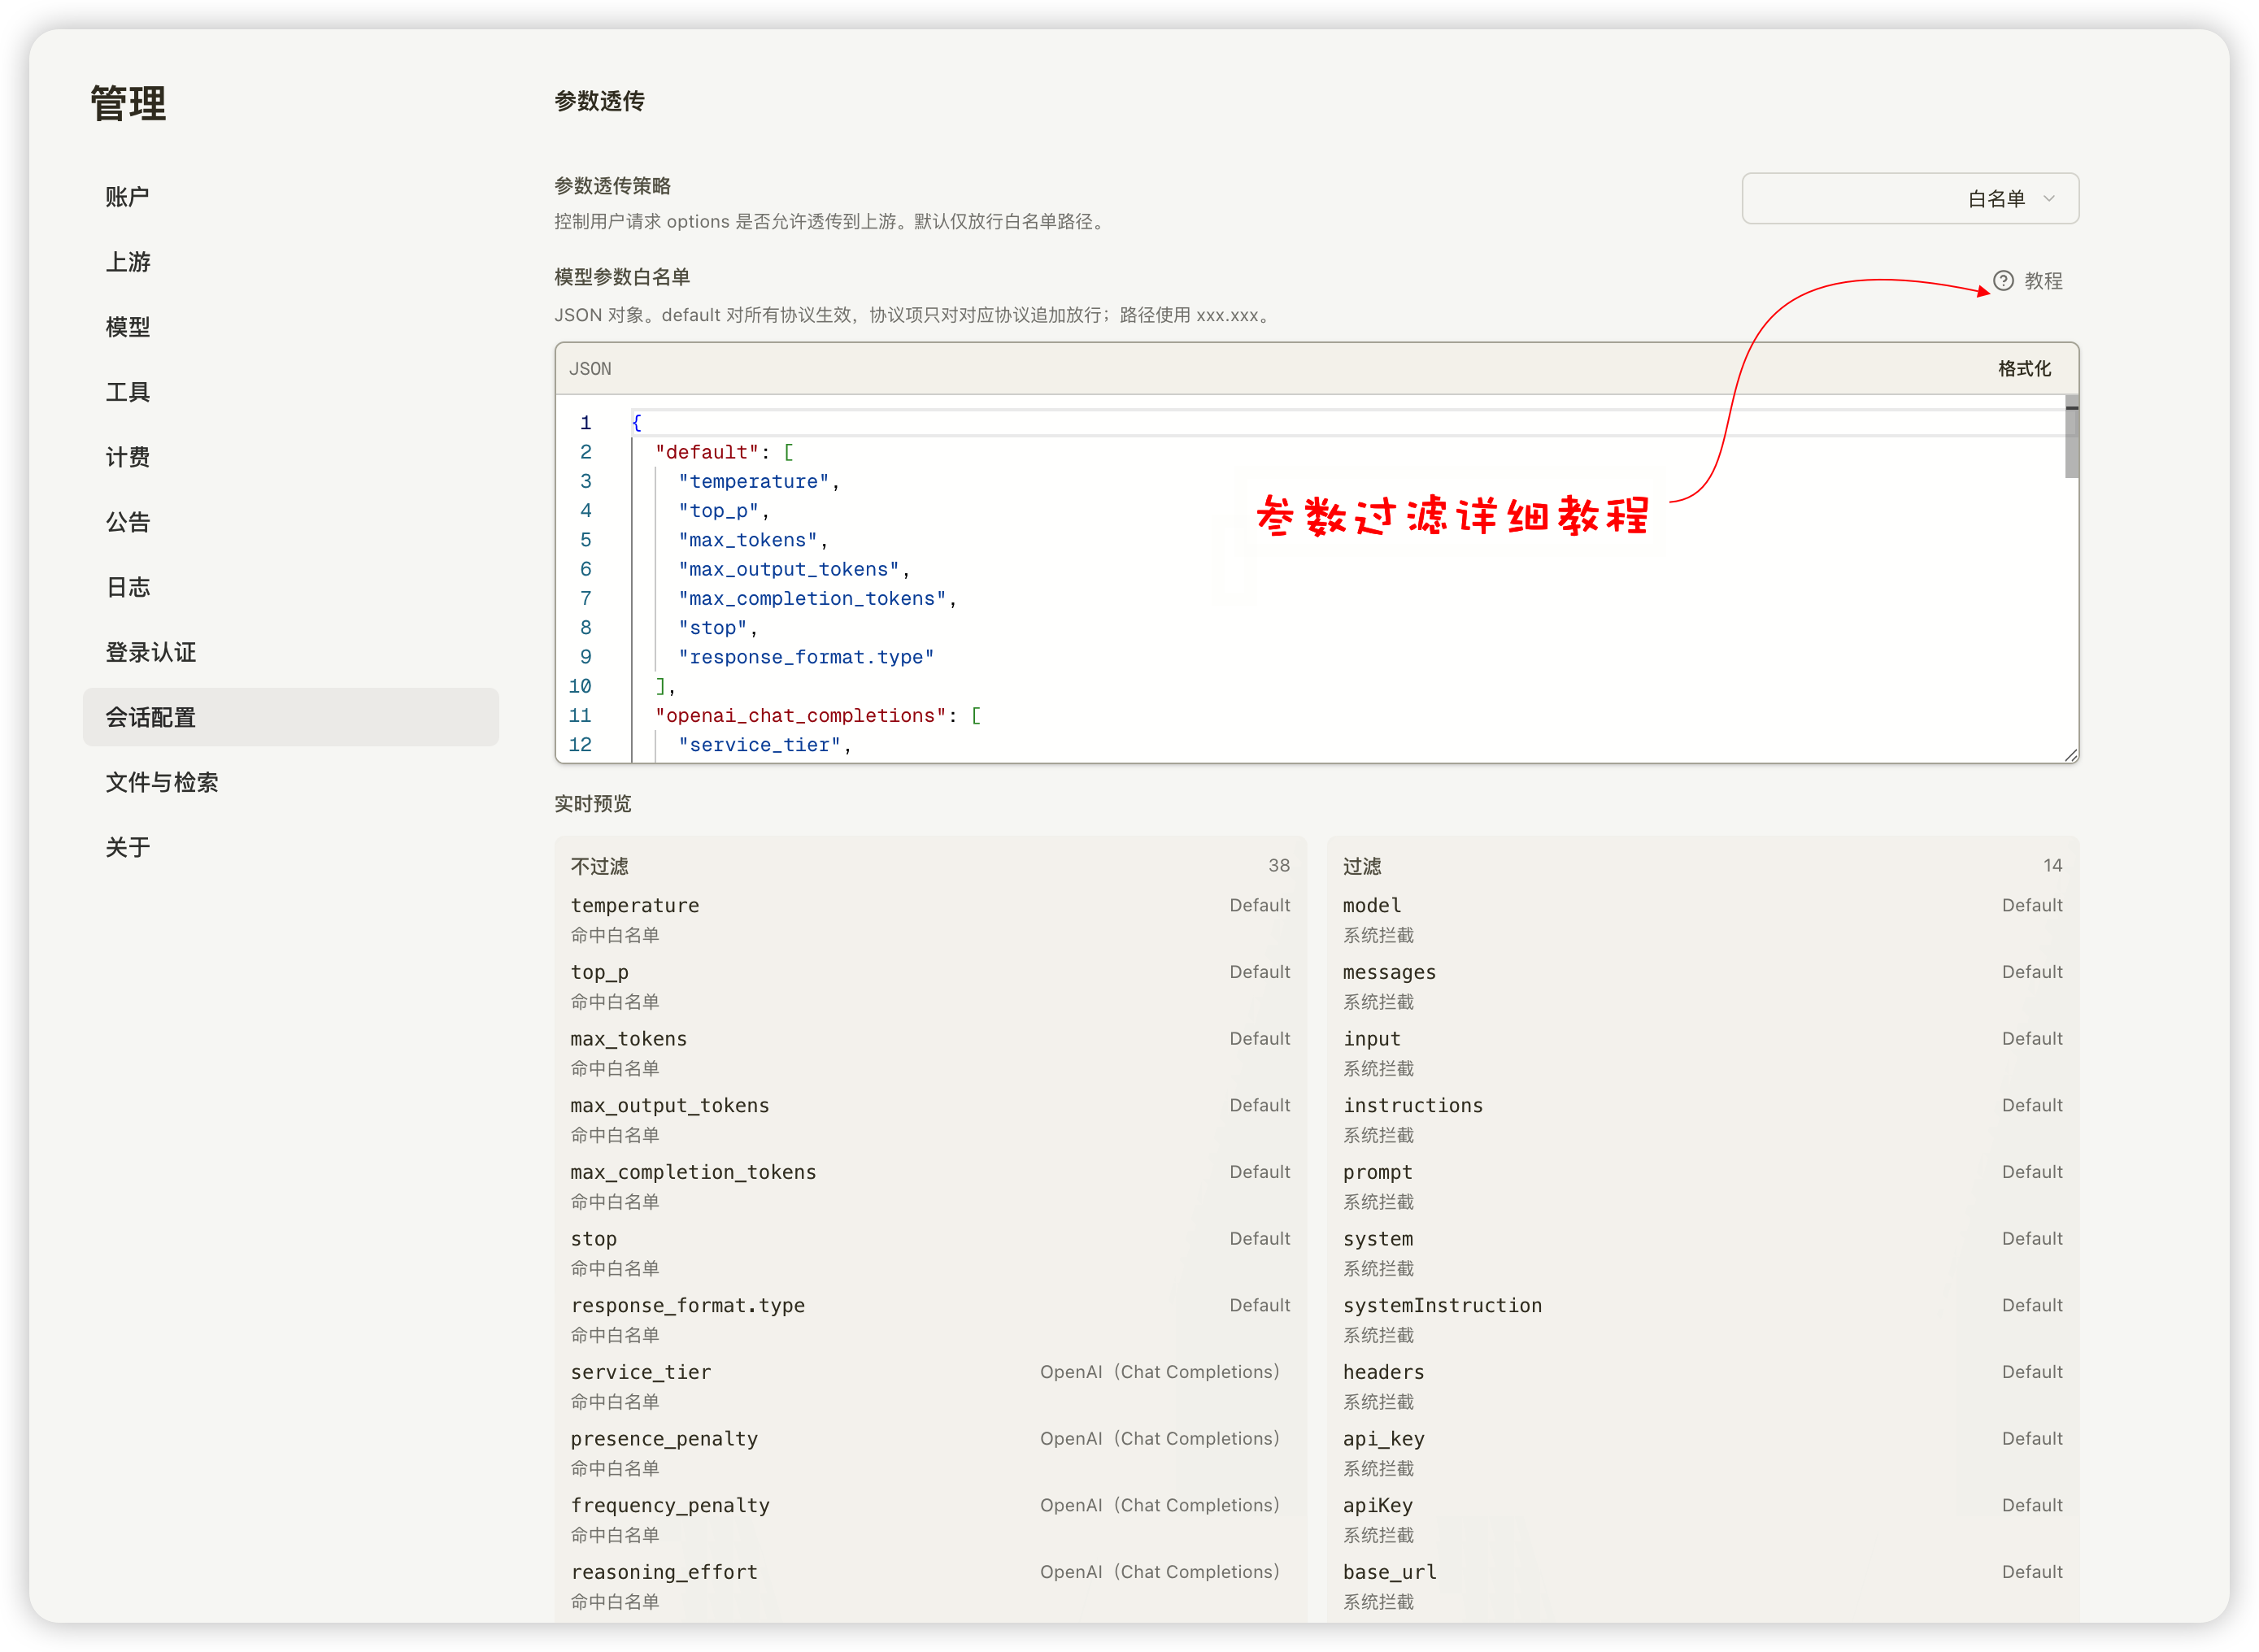Select the systemInstruction row in 过滤 list
2259x1652 pixels.
[1702, 1320]
